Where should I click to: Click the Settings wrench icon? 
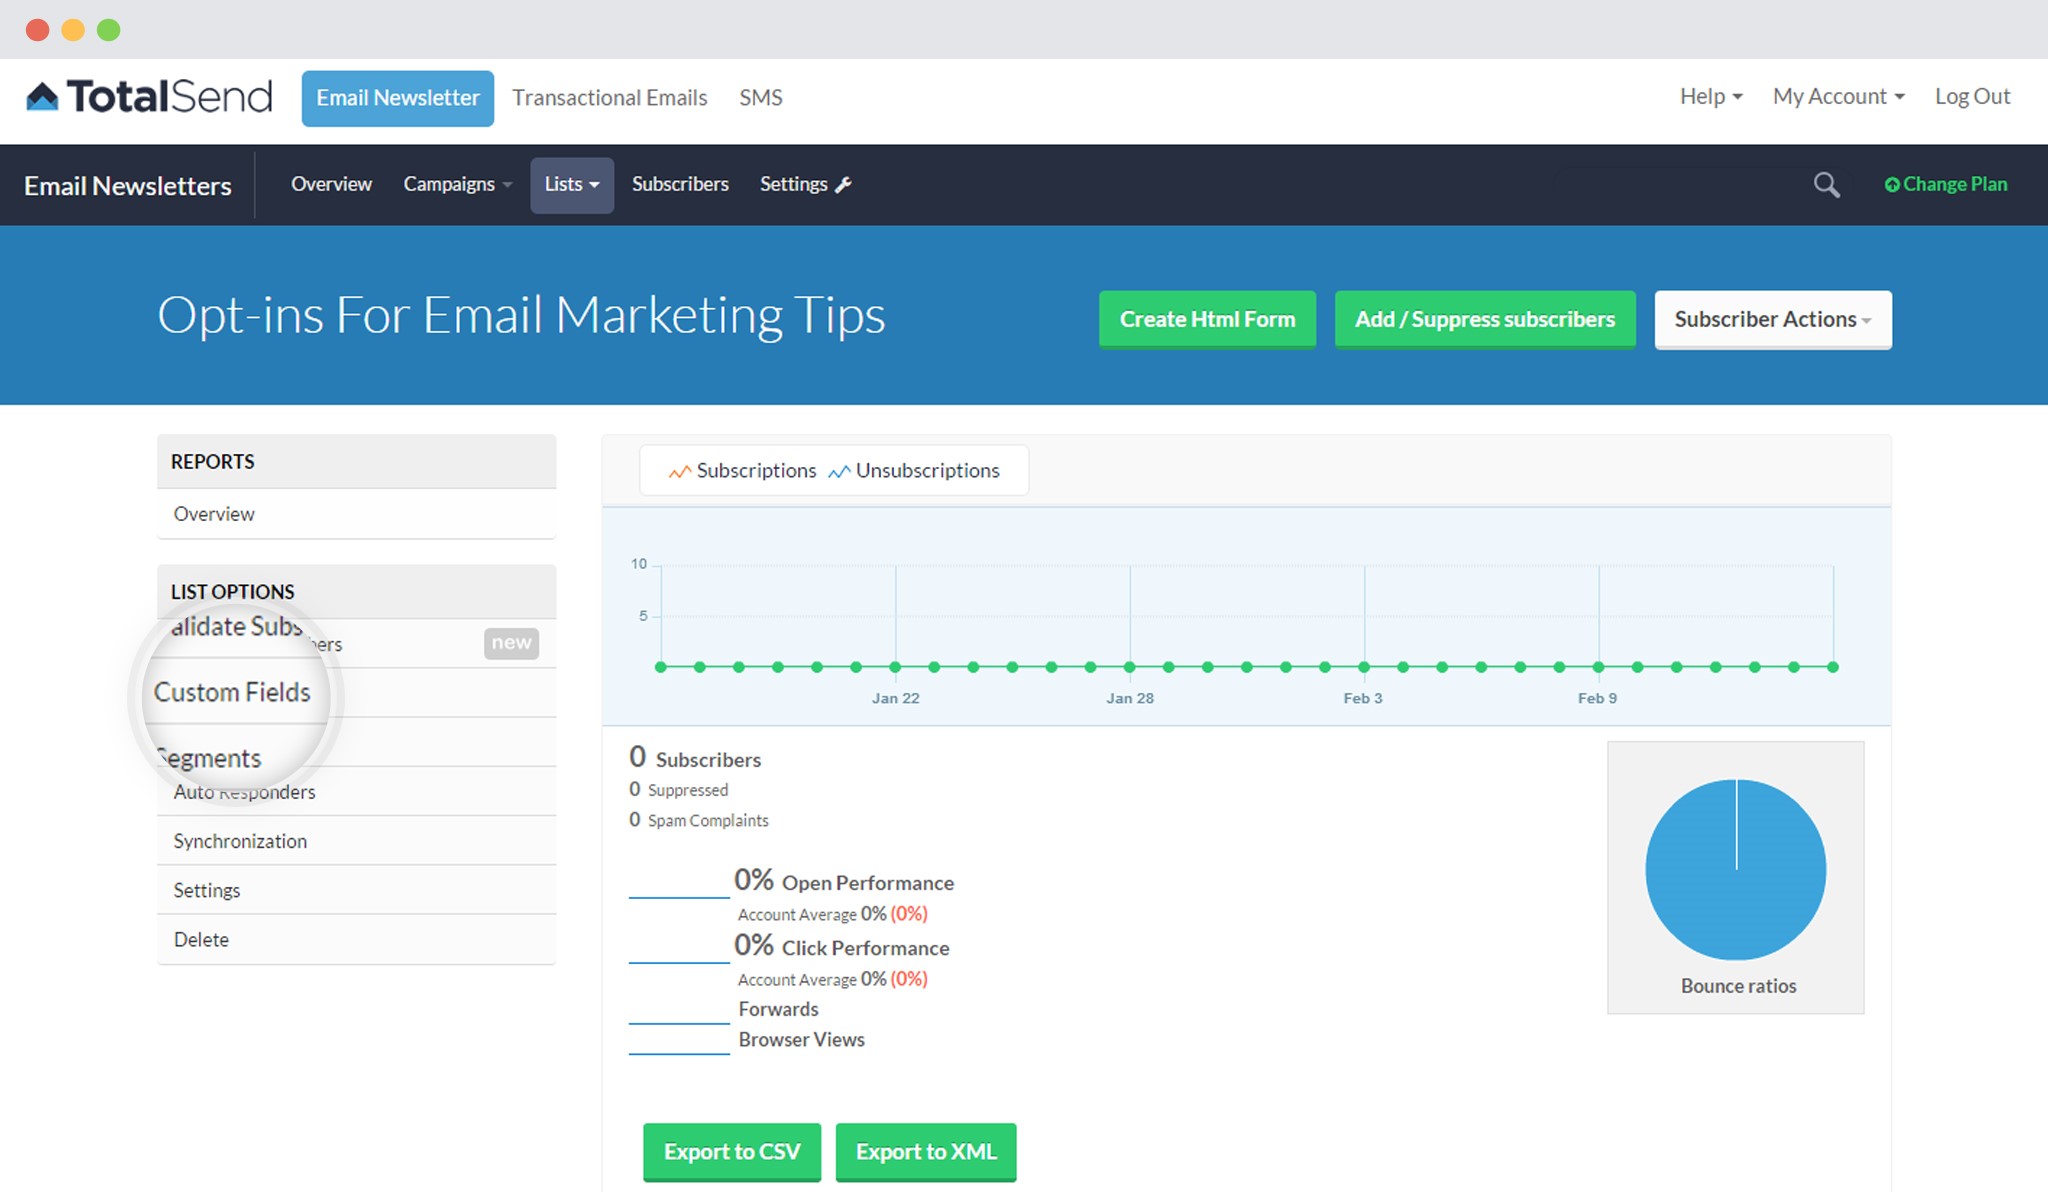point(843,184)
